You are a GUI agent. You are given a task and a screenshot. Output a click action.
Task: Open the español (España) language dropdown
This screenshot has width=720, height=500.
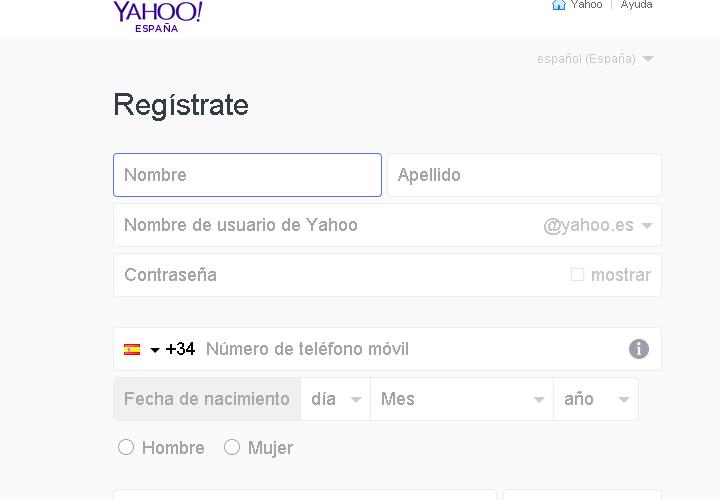click(595, 59)
